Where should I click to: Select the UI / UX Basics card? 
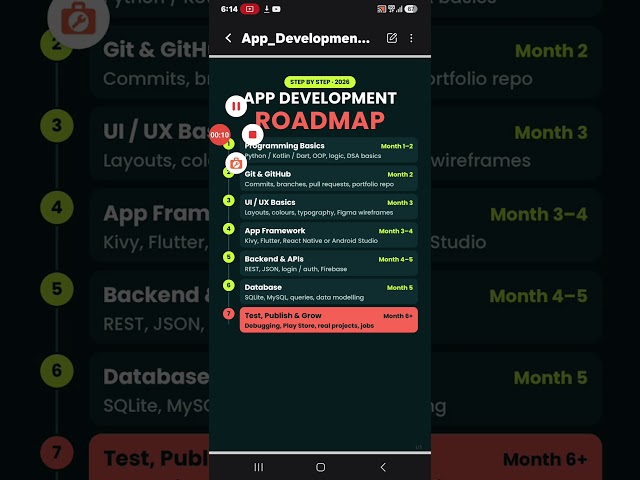(329, 207)
